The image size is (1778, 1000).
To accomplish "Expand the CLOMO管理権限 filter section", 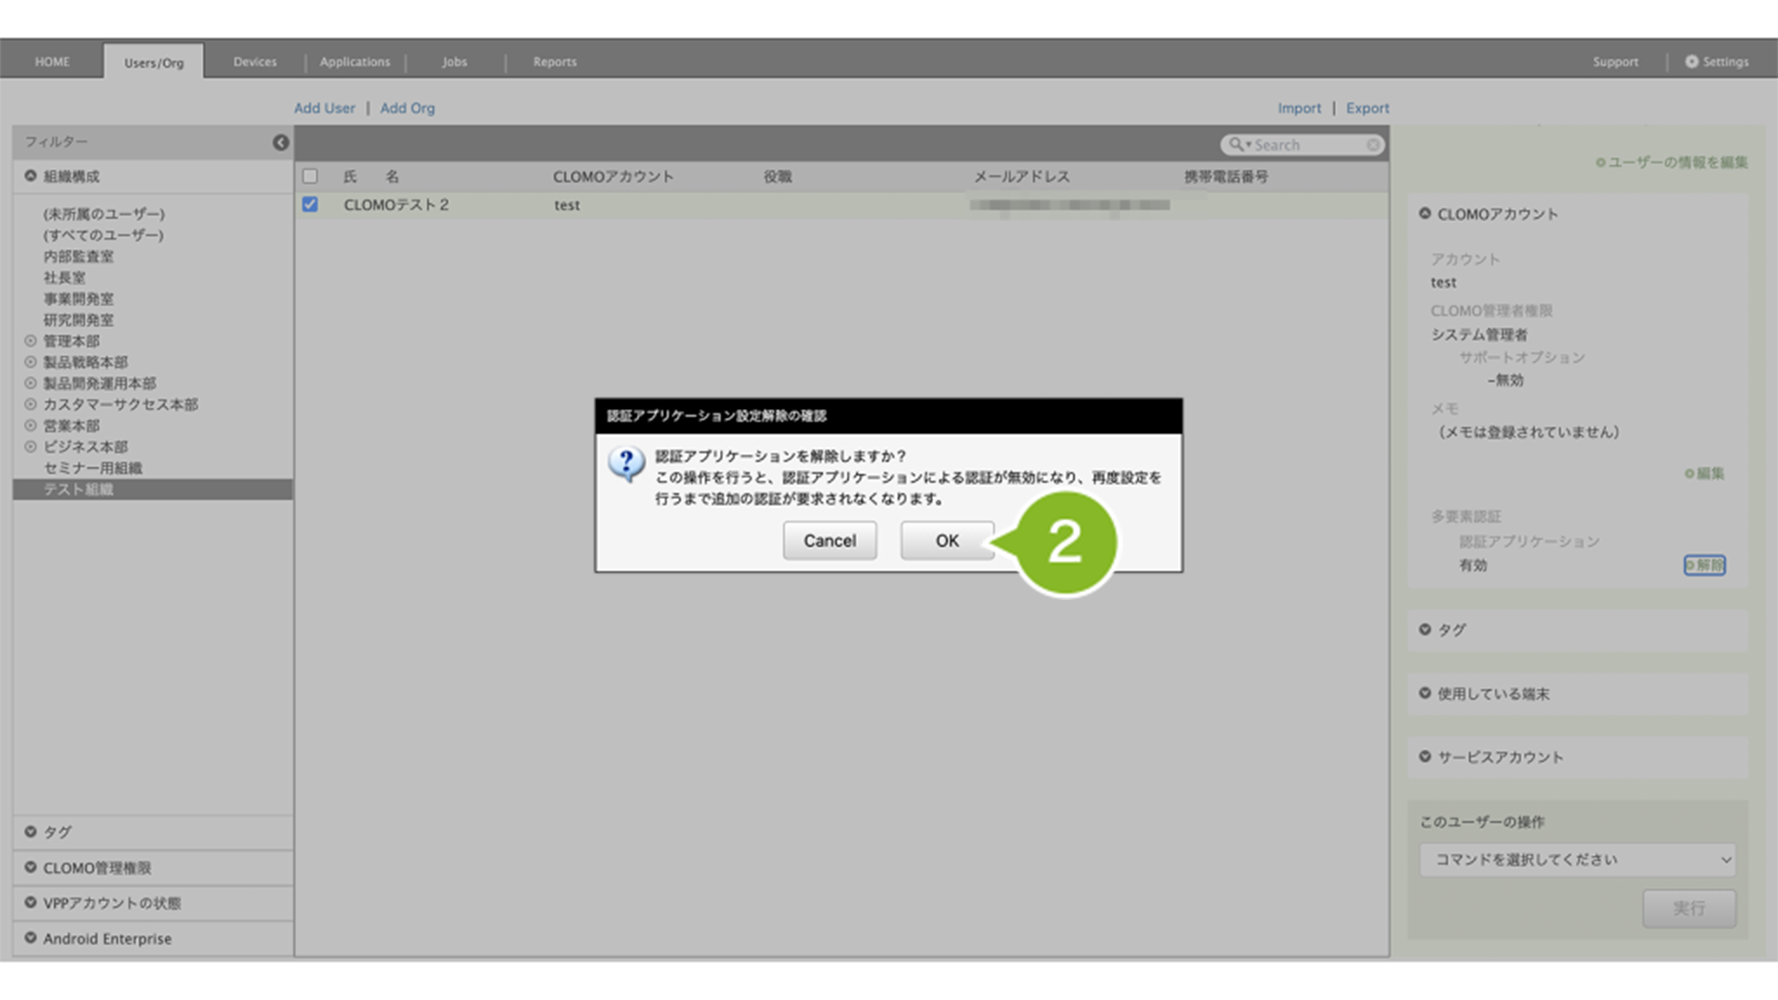I will point(31,867).
